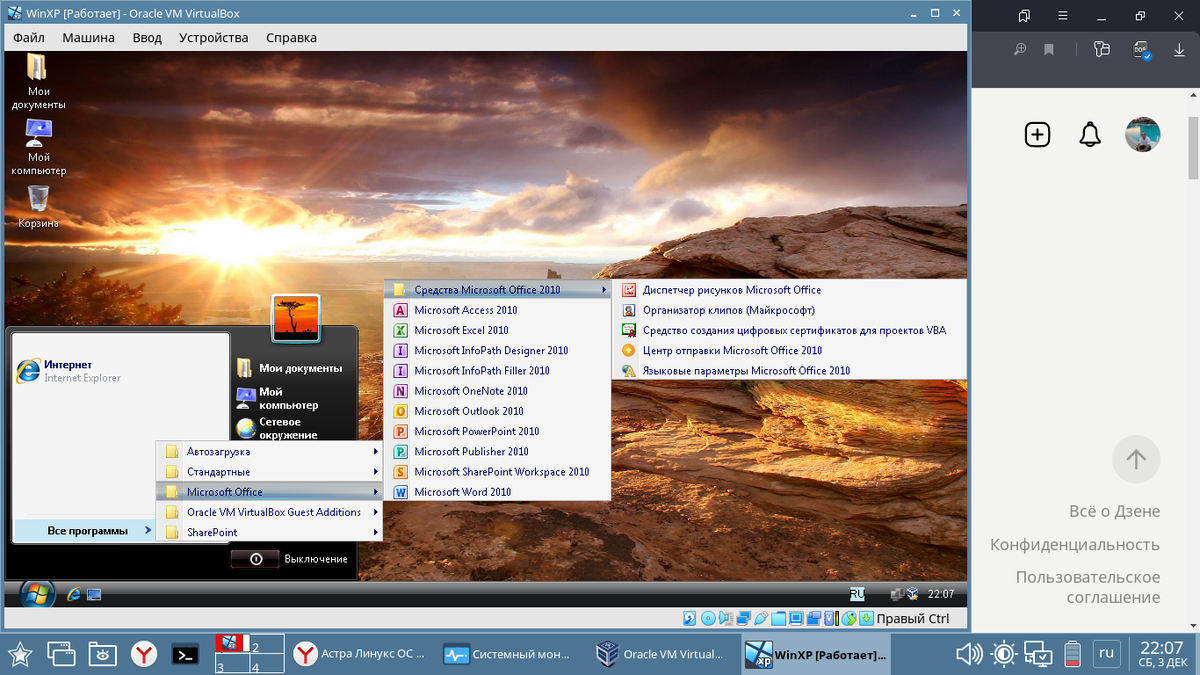Open Все программы list
Image resolution: width=1200 pixels, height=675 pixels.
pos(87,530)
